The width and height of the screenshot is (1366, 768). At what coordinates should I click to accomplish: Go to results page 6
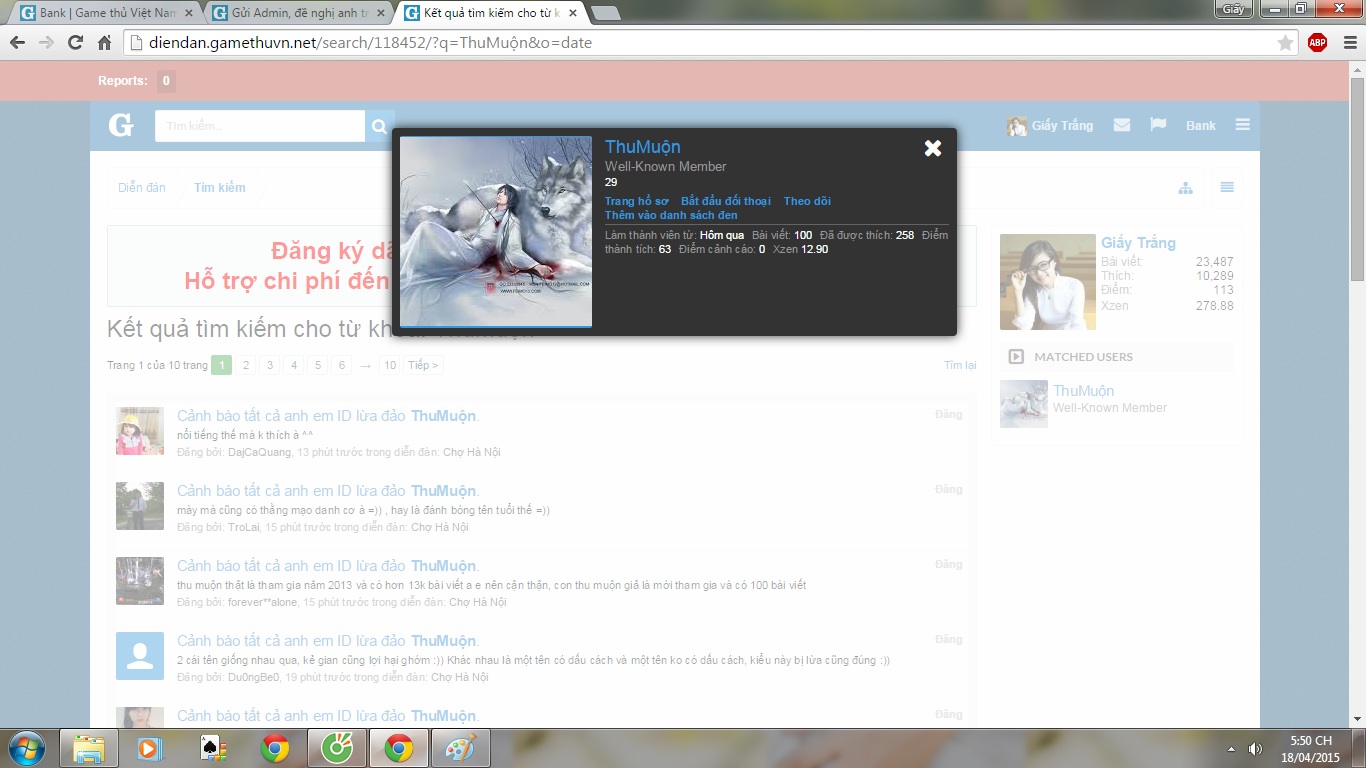(342, 365)
